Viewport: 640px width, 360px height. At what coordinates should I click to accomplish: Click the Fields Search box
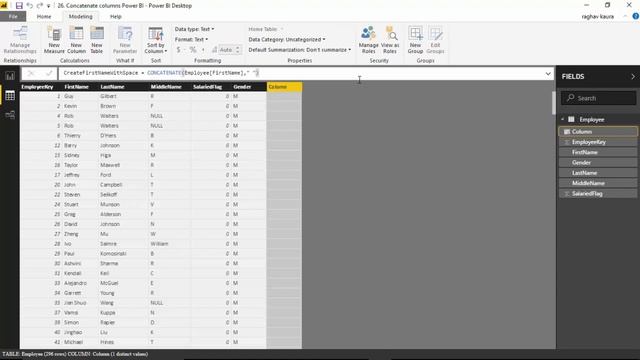coord(598,98)
